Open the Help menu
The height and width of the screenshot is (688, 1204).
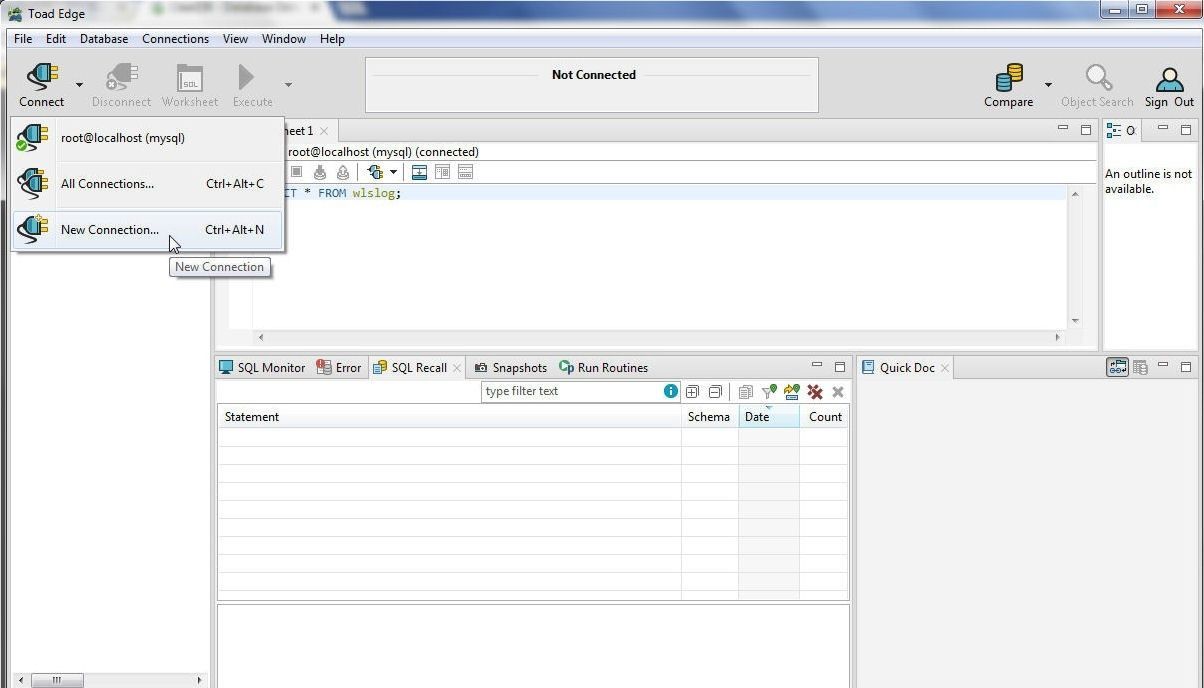pos(332,39)
